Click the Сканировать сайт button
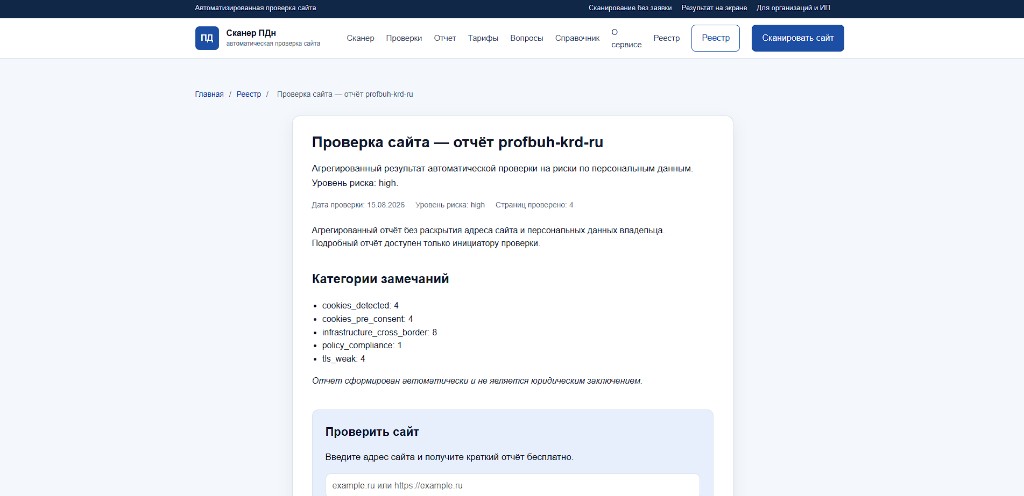 797,39
